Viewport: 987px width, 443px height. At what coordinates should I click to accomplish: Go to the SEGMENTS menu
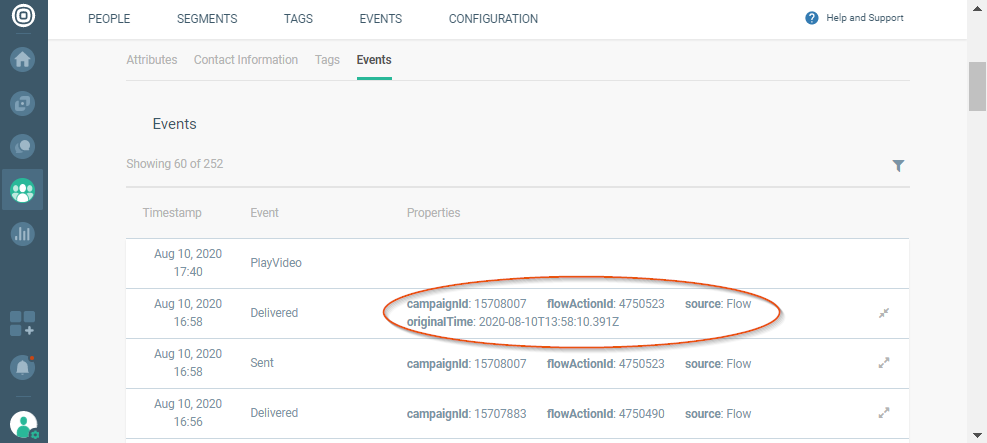point(207,19)
